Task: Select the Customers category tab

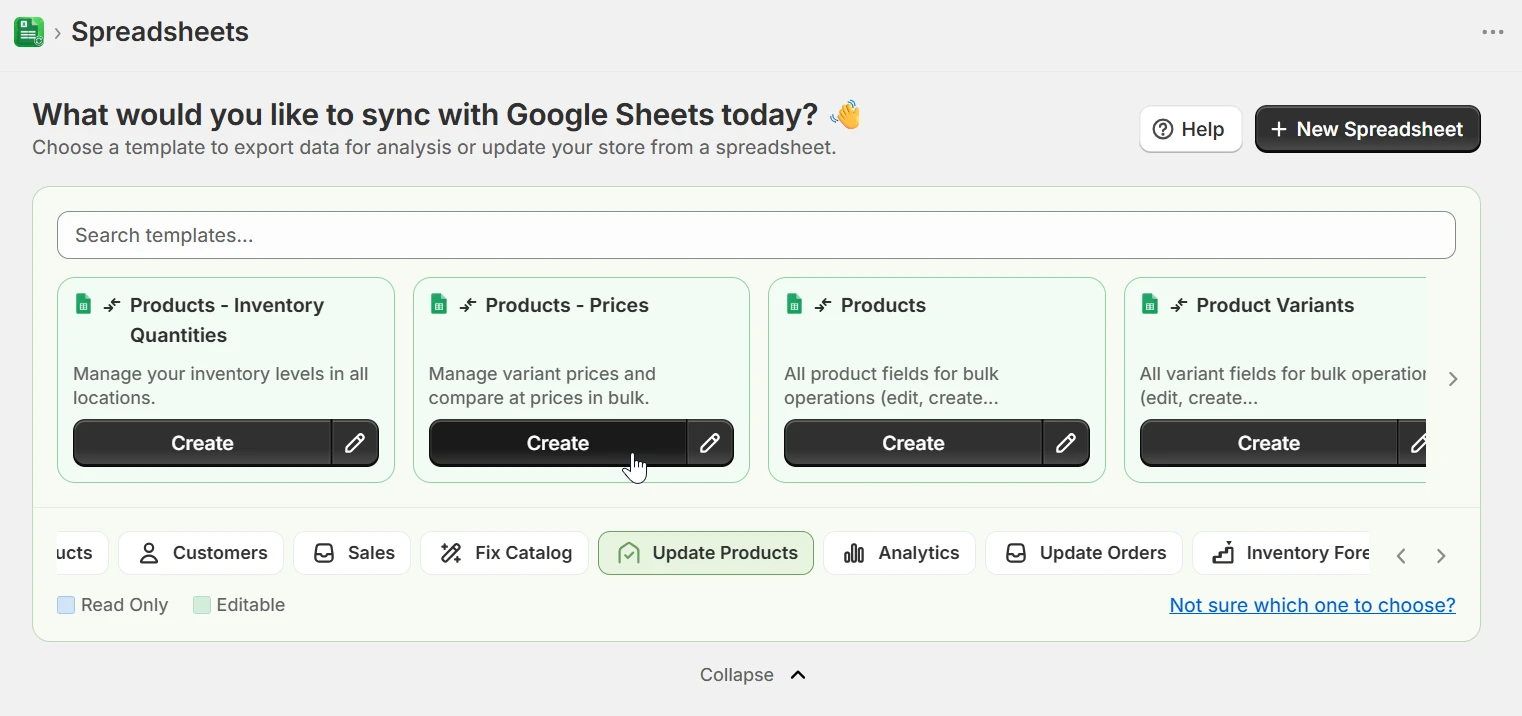Action: [x=201, y=553]
